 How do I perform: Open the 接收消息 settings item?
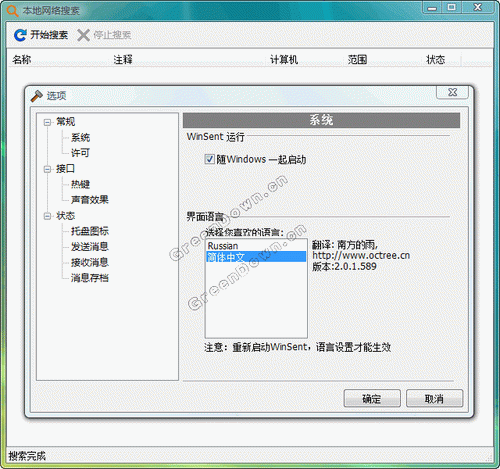pos(90,262)
